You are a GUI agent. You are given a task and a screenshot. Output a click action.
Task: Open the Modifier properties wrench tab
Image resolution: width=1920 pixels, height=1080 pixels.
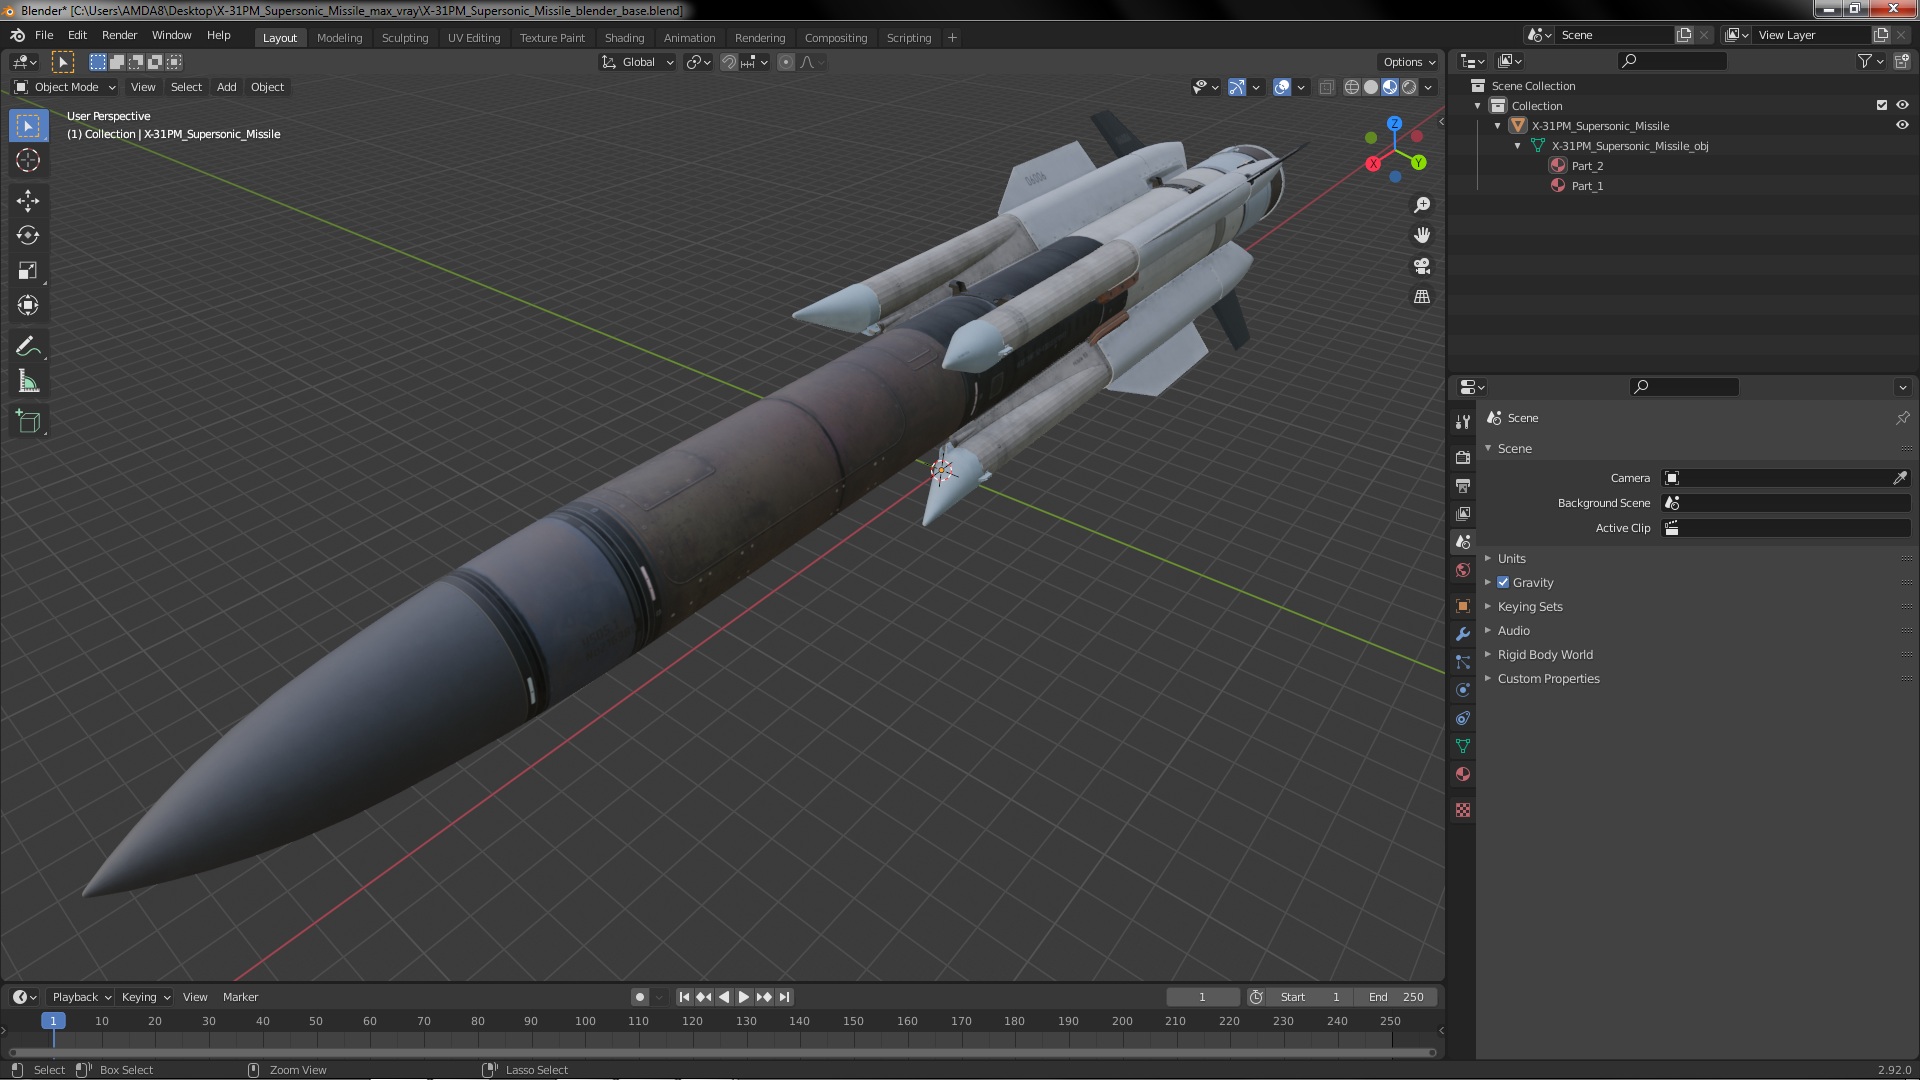(1463, 634)
